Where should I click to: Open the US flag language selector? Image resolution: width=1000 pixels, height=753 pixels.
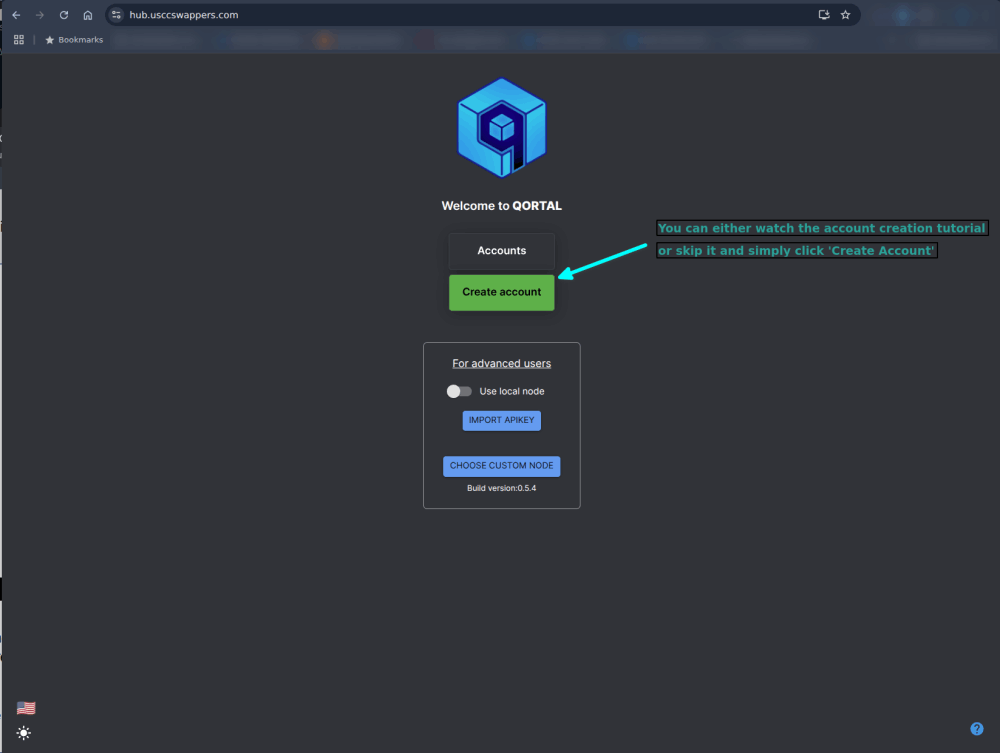[x=26, y=708]
